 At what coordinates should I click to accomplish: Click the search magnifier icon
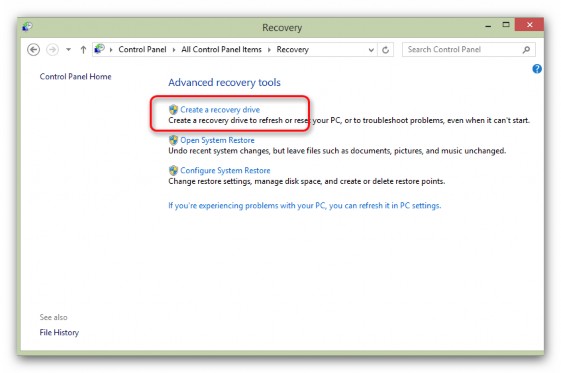coord(526,50)
